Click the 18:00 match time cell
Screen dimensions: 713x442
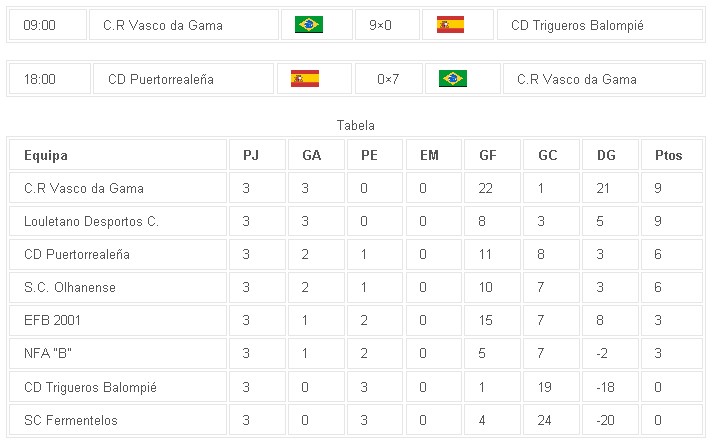(41, 79)
